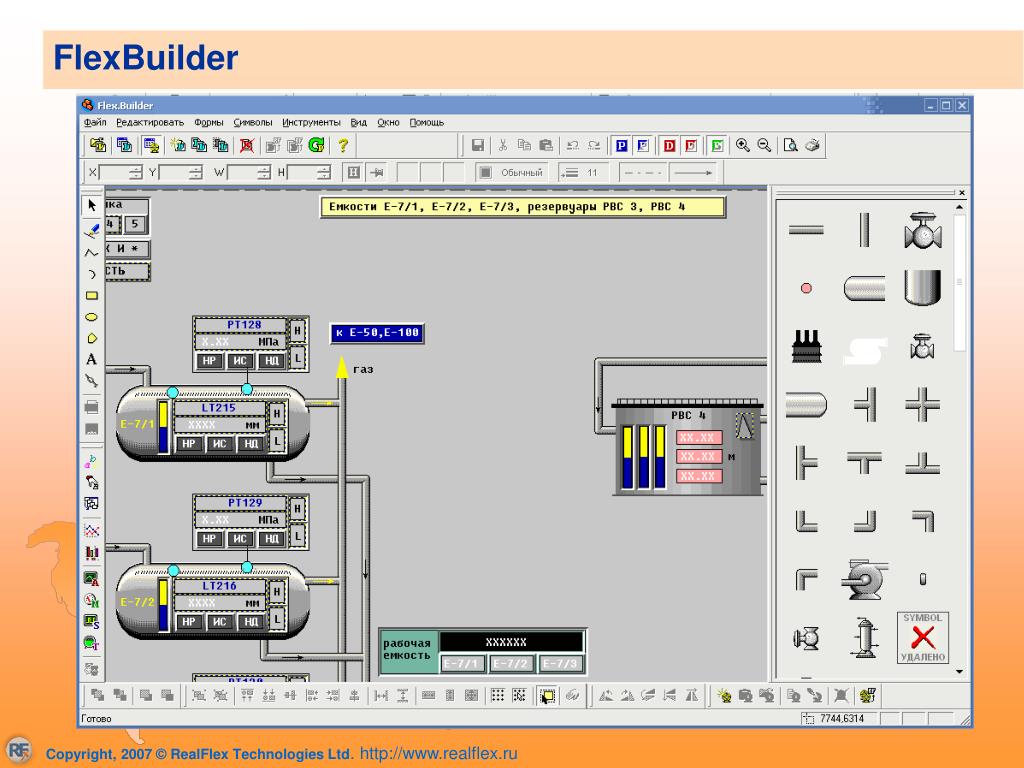Image resolution: width=1024 pixels, height=768 pixels.
Task: Toggle the blue P toolbar button
Action: [x=621, y=145]
